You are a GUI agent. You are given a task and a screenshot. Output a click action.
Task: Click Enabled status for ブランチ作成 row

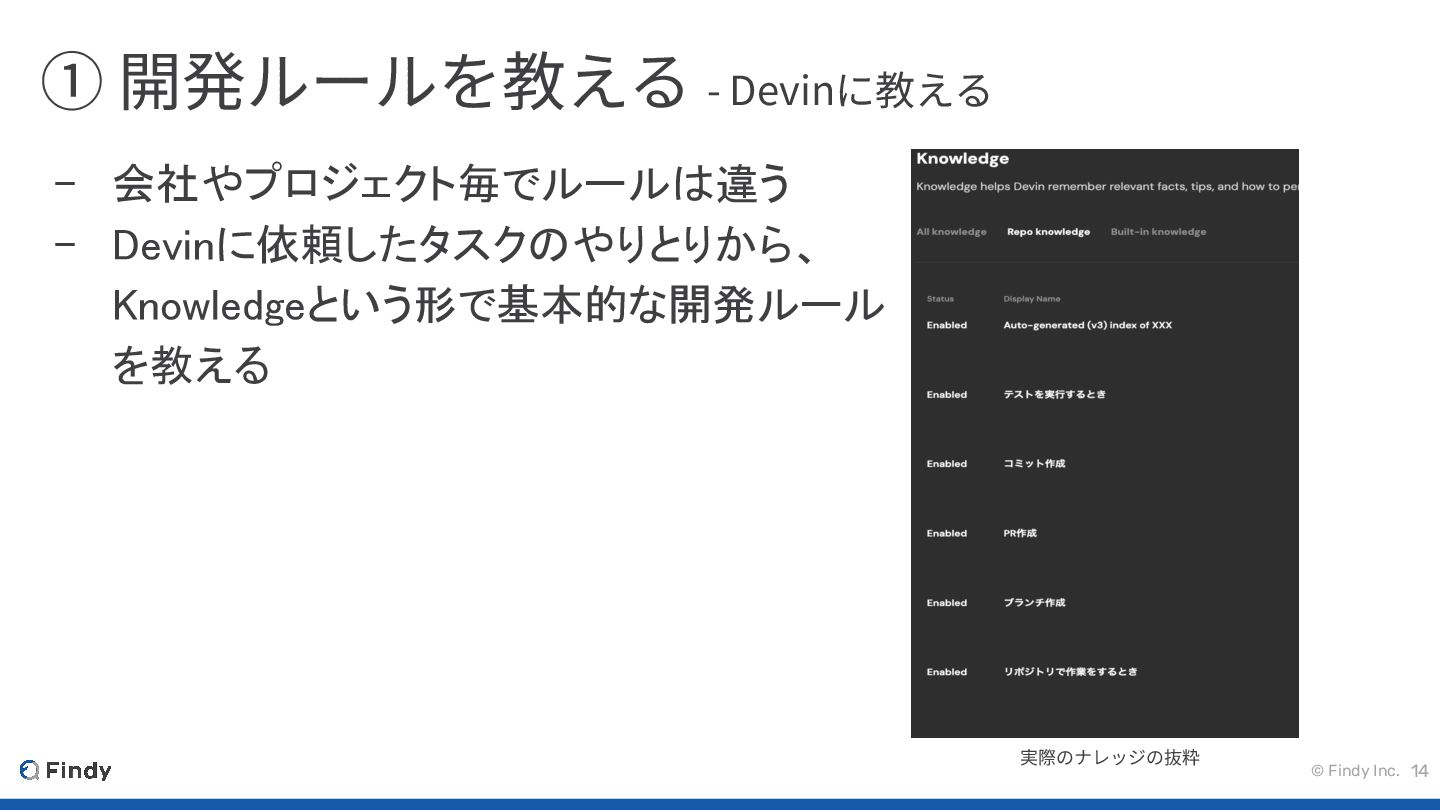point(946,603)
